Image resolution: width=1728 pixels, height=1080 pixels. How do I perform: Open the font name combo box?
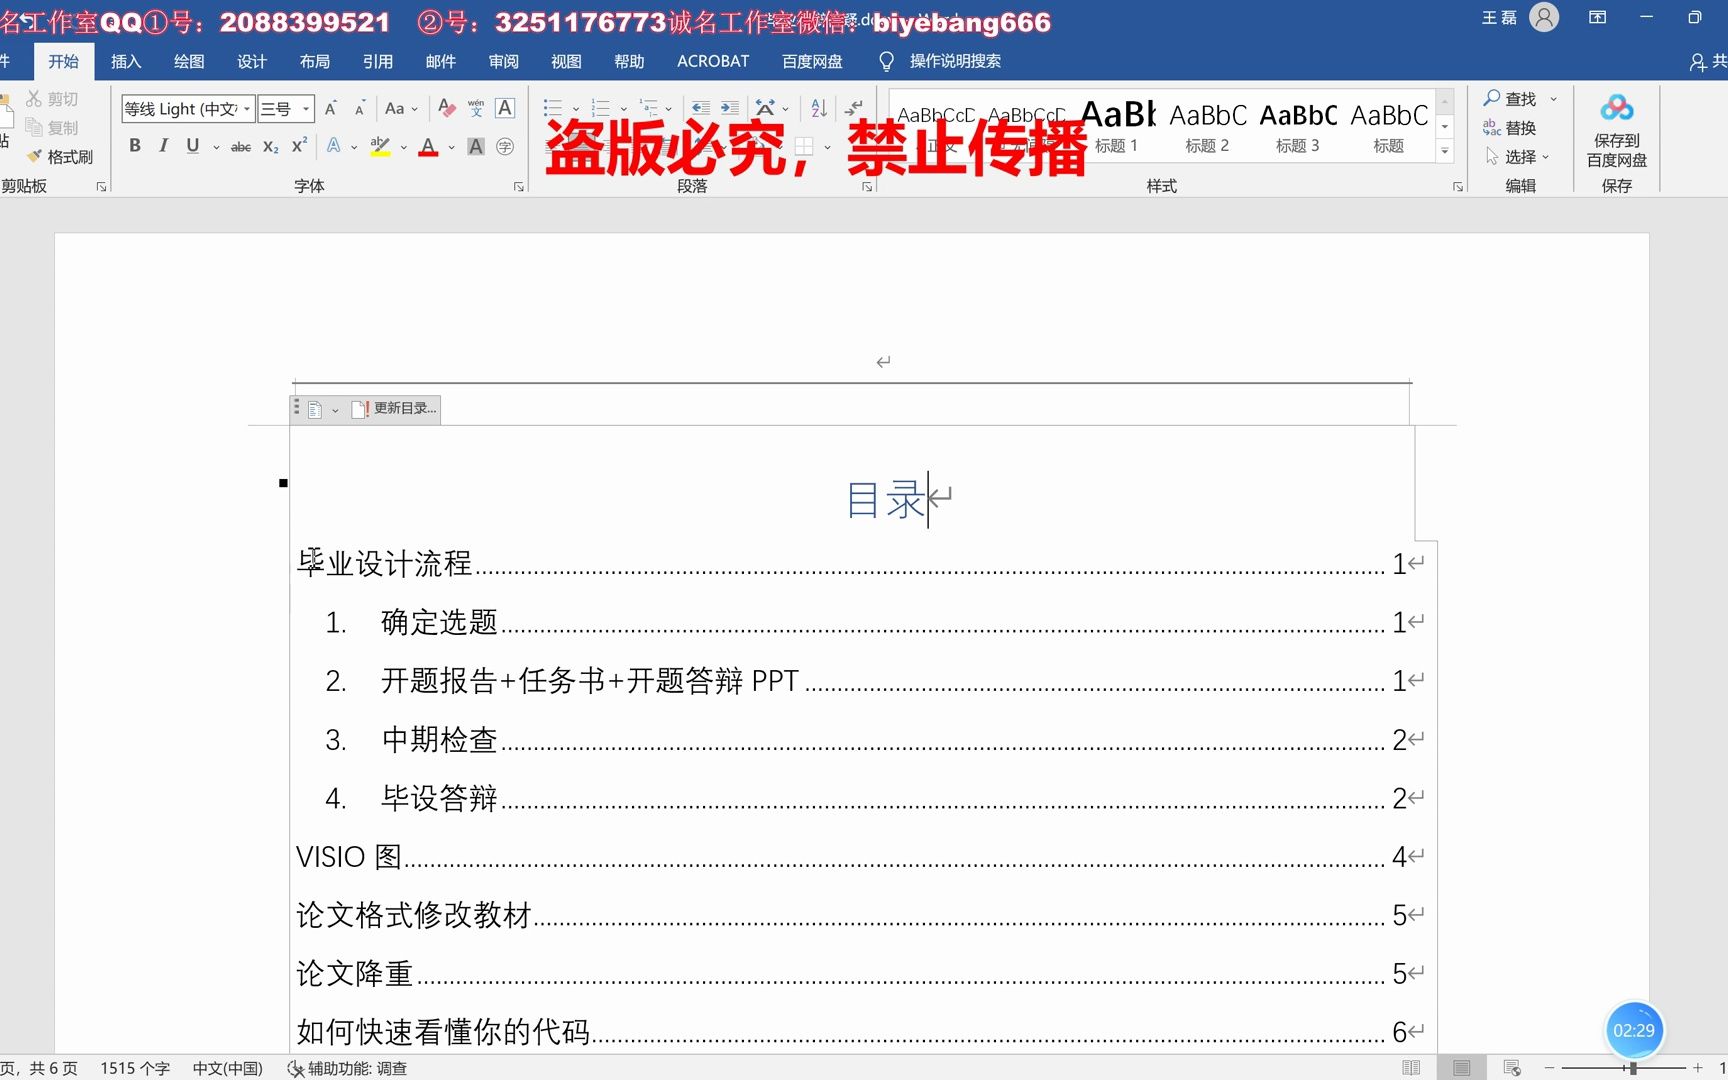coord(188,108)
